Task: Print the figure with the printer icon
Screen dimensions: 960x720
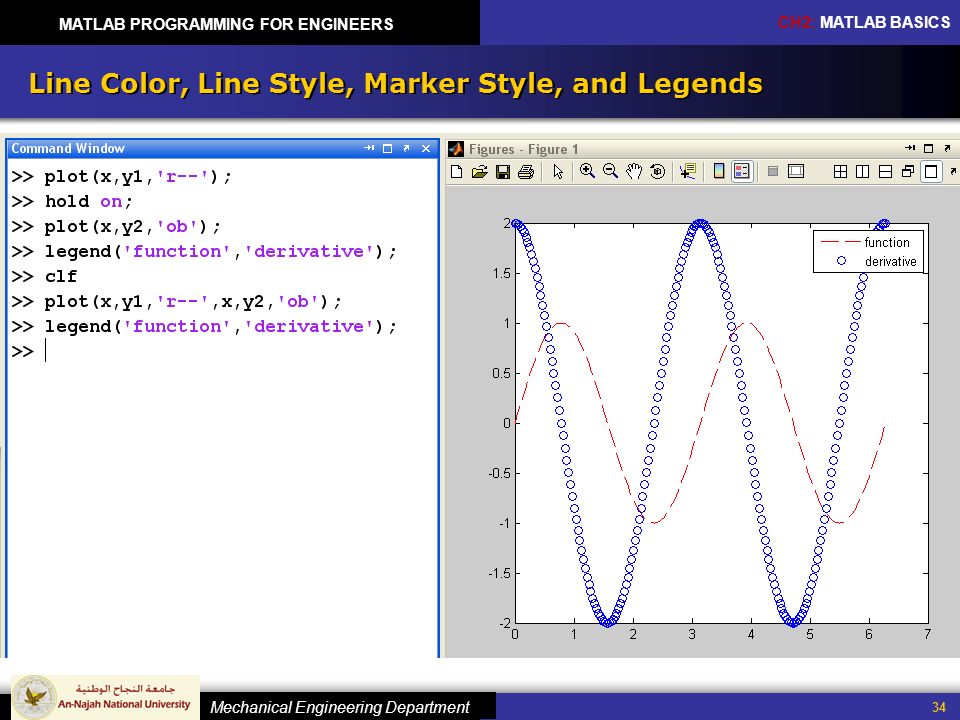Action: pos(526,172)
